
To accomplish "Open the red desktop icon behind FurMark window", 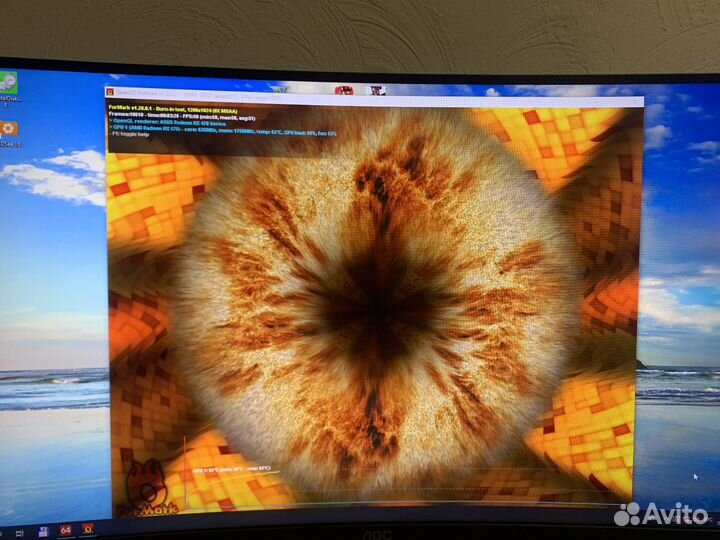I will point(344,90).
